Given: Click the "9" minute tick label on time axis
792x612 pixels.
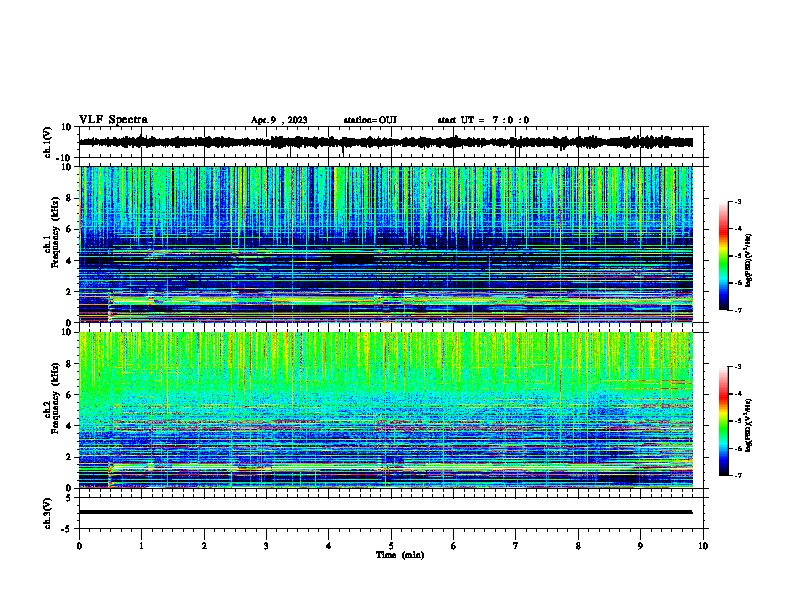Looking at the screenshot, I should [x=640, y=546].
